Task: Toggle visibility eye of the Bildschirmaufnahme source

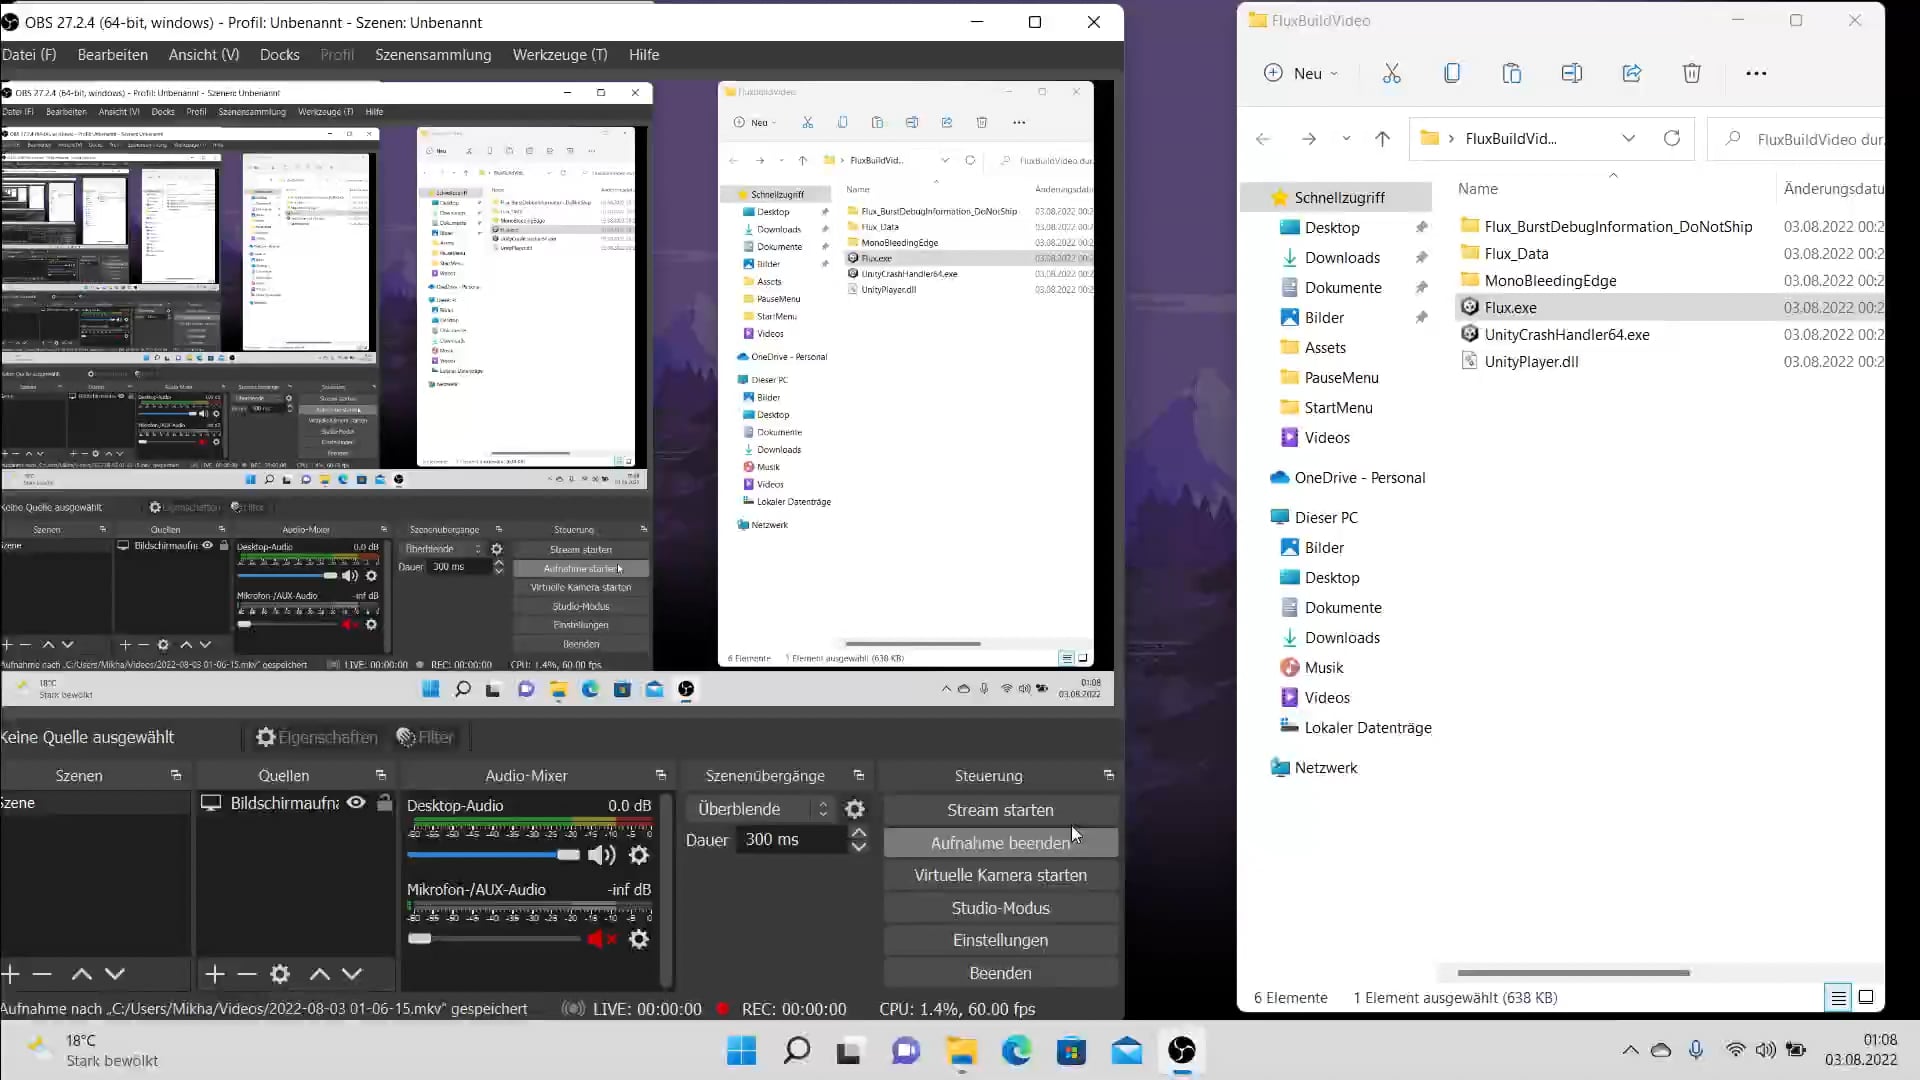Action: pos(356,803)
